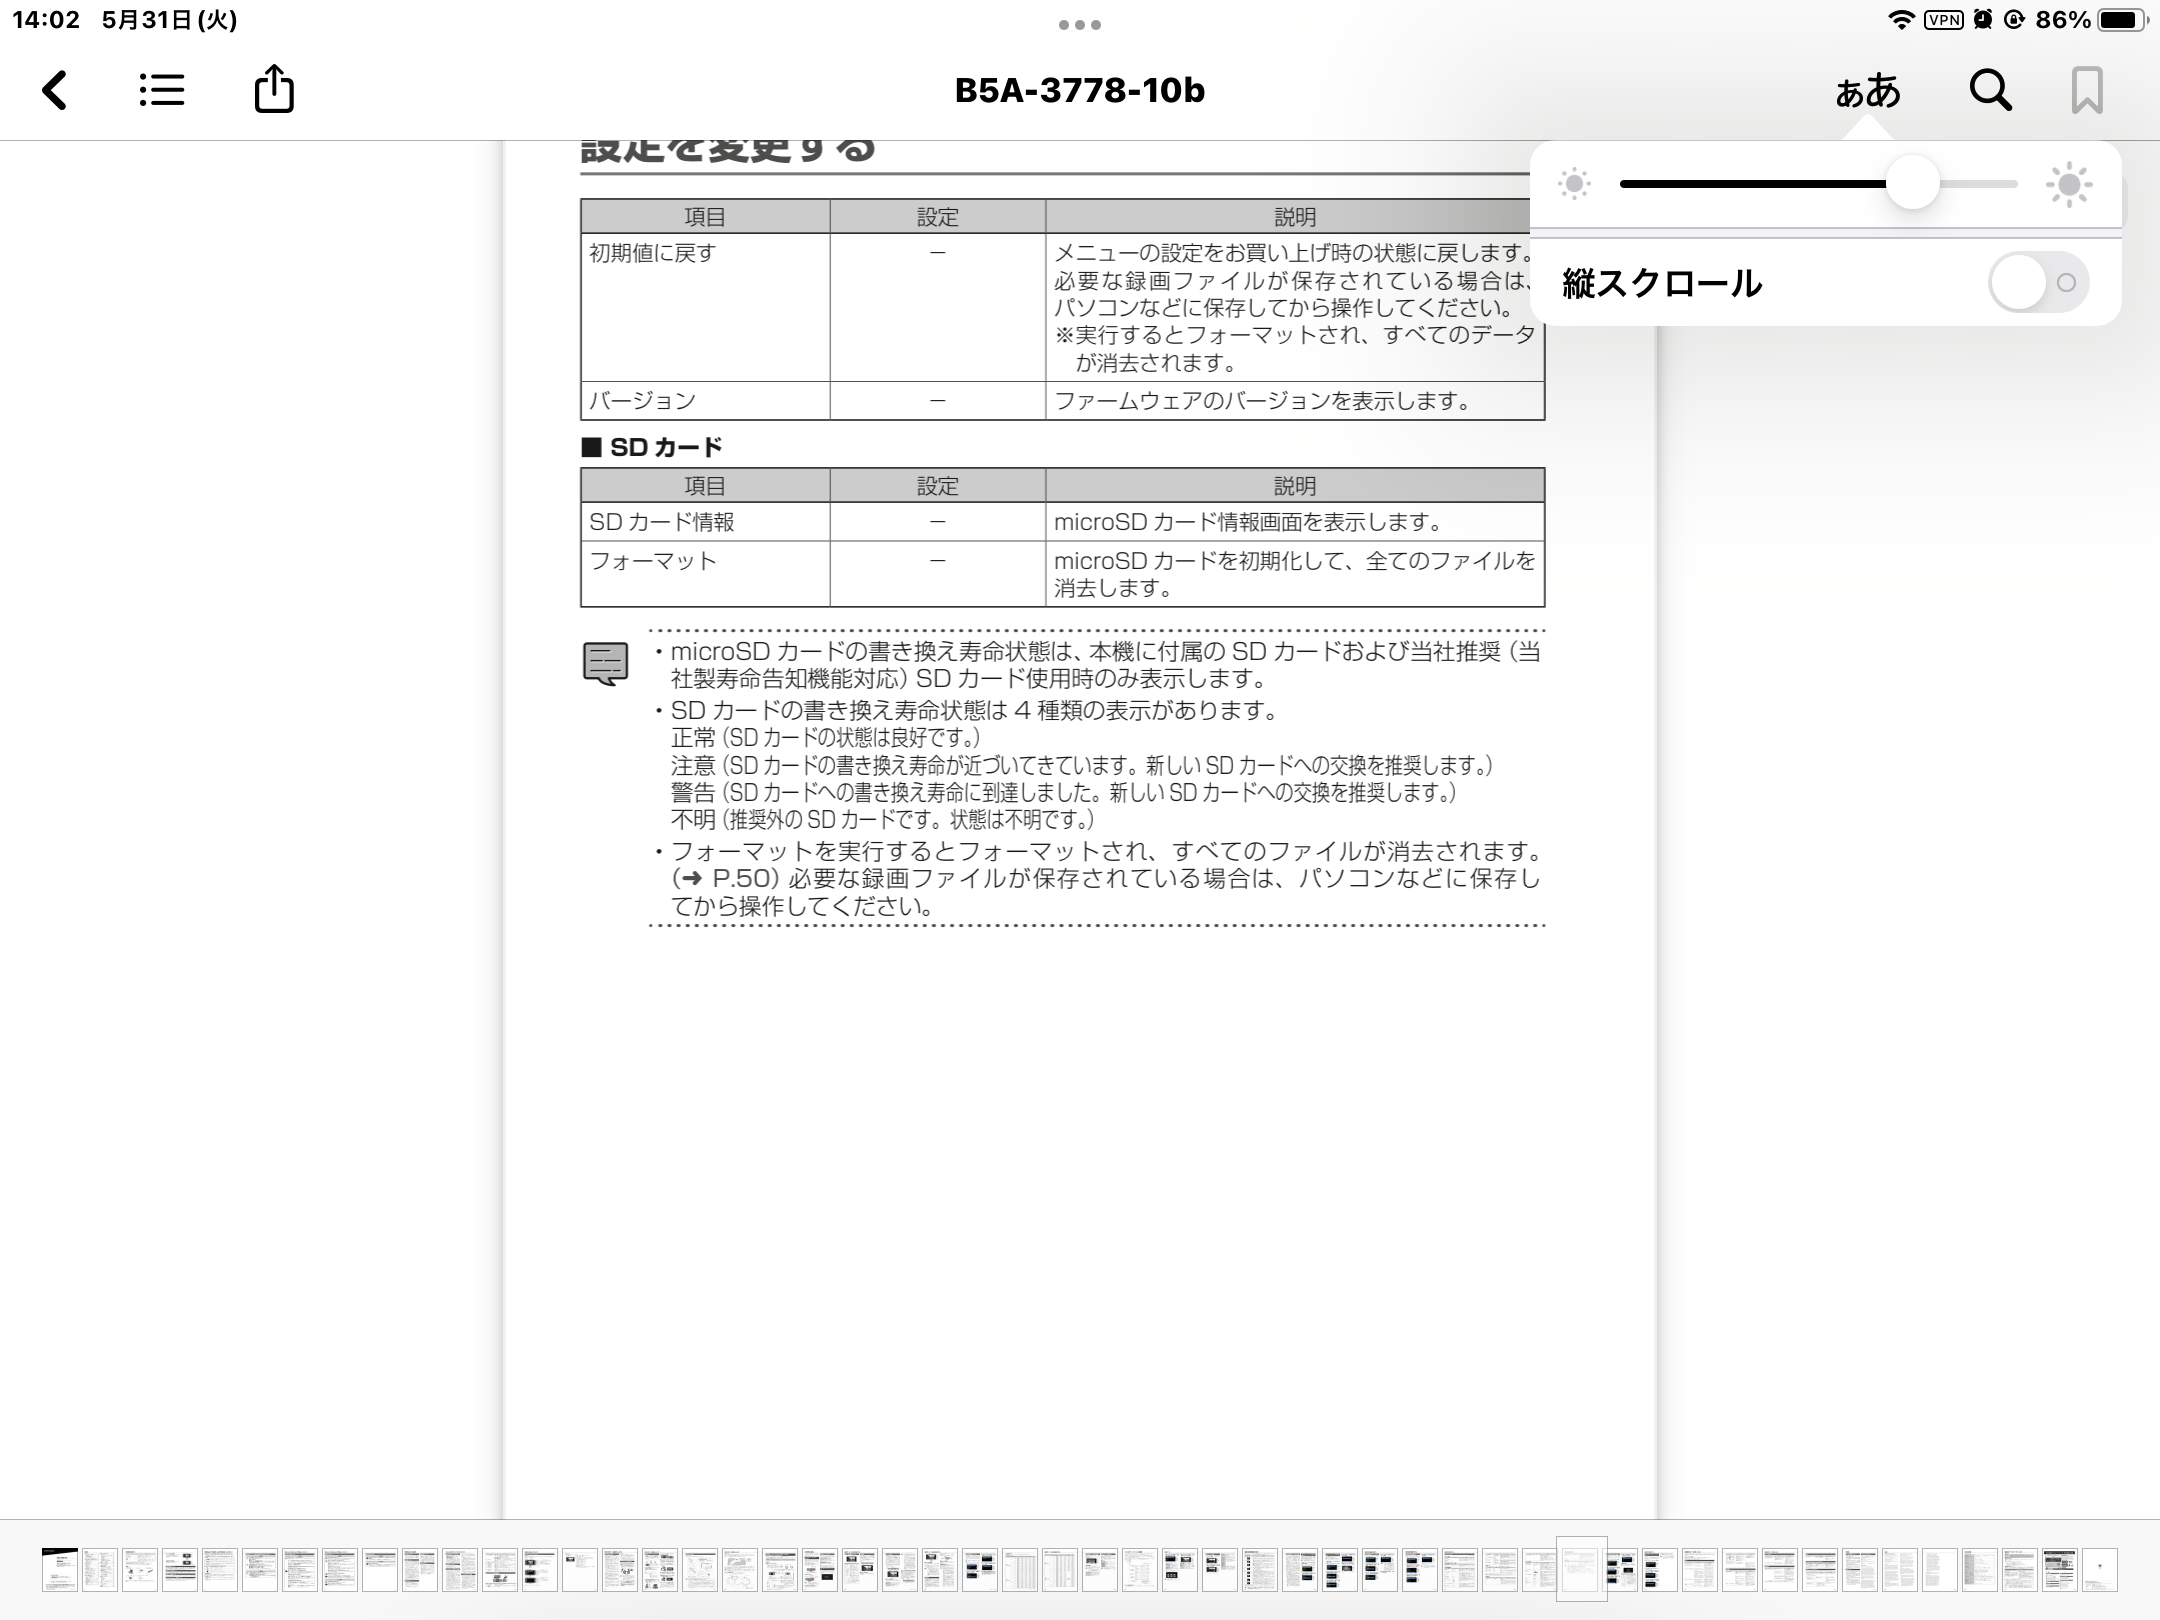This screenshot has width=2160, height=1620.
Task: Jump to the last page thumbnail
Action: [x=2099, y=1569]
